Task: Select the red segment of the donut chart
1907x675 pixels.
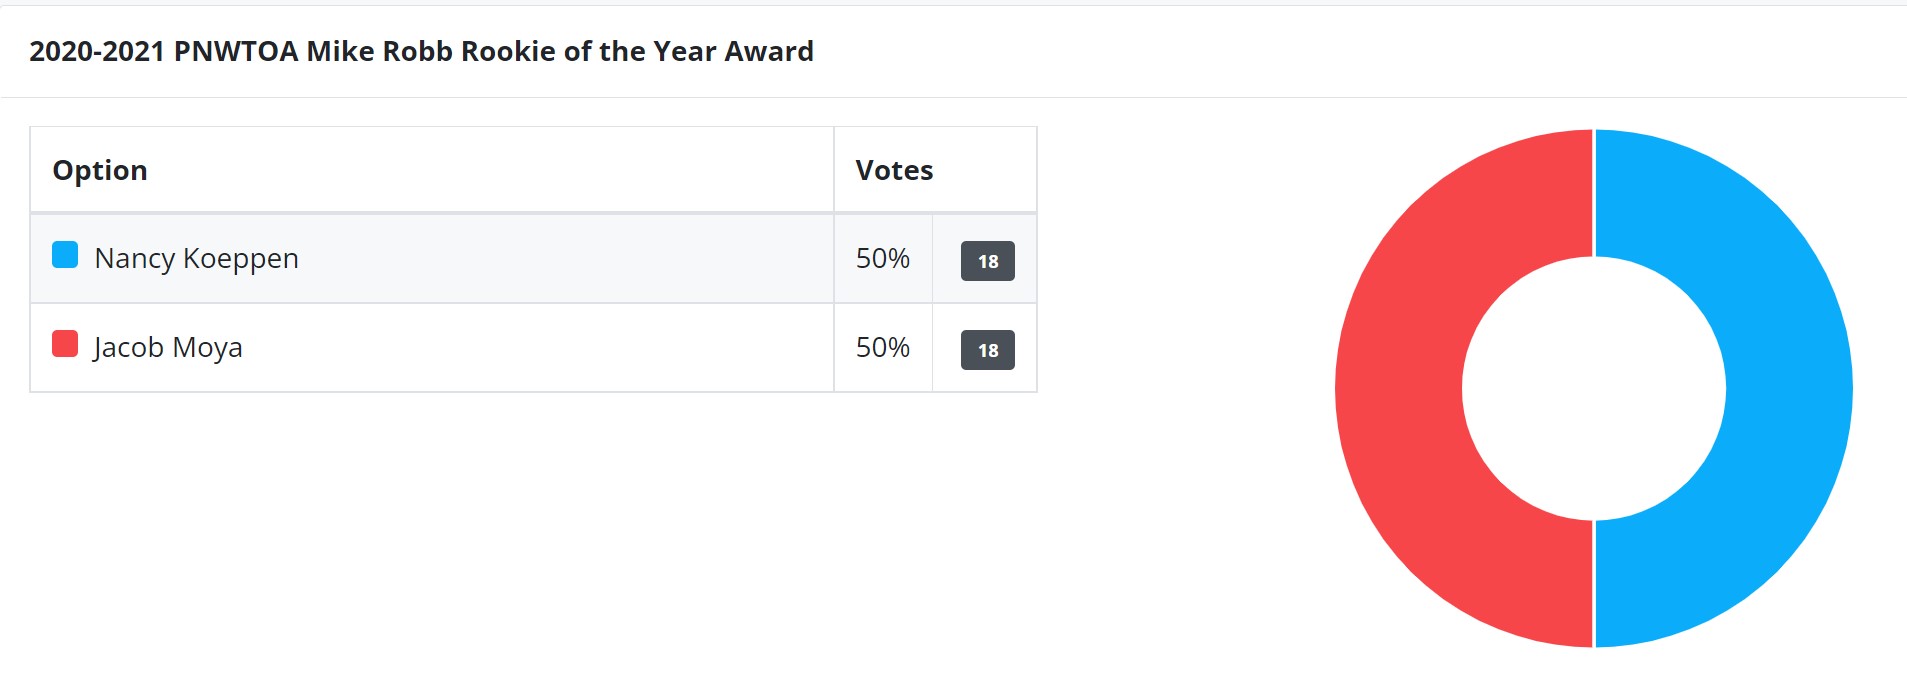Action: click(1399, 388)
